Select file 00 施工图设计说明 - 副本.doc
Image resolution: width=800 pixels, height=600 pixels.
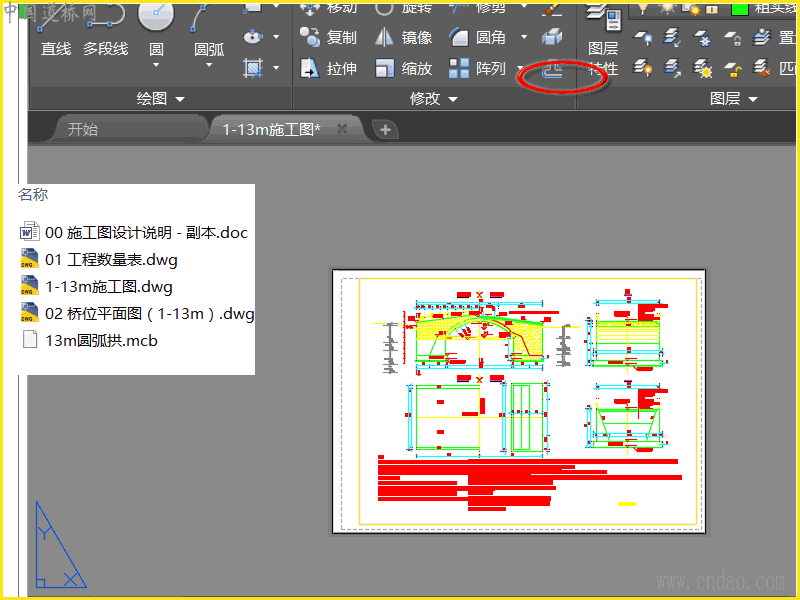(134, 233)
